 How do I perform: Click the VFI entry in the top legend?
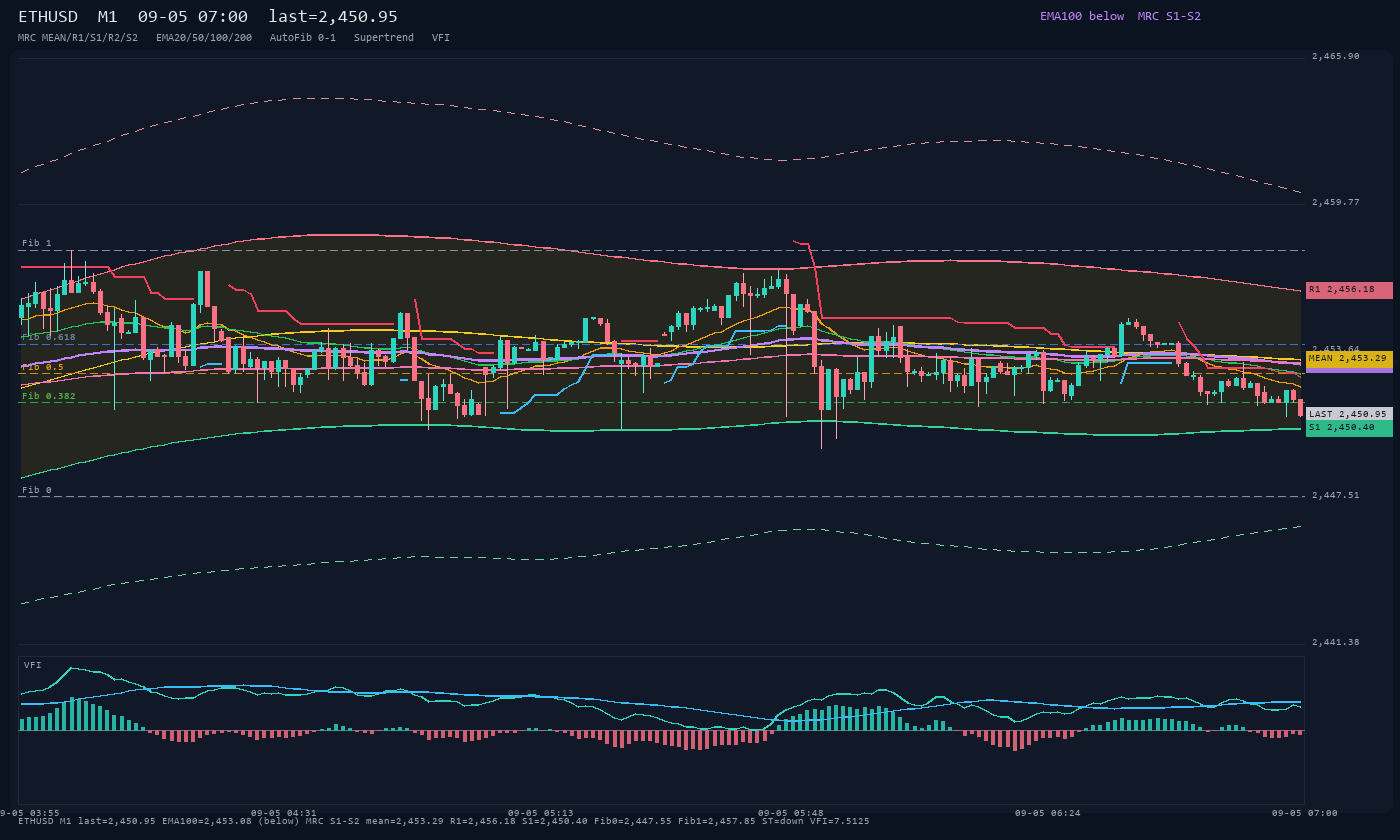[441, 38]
